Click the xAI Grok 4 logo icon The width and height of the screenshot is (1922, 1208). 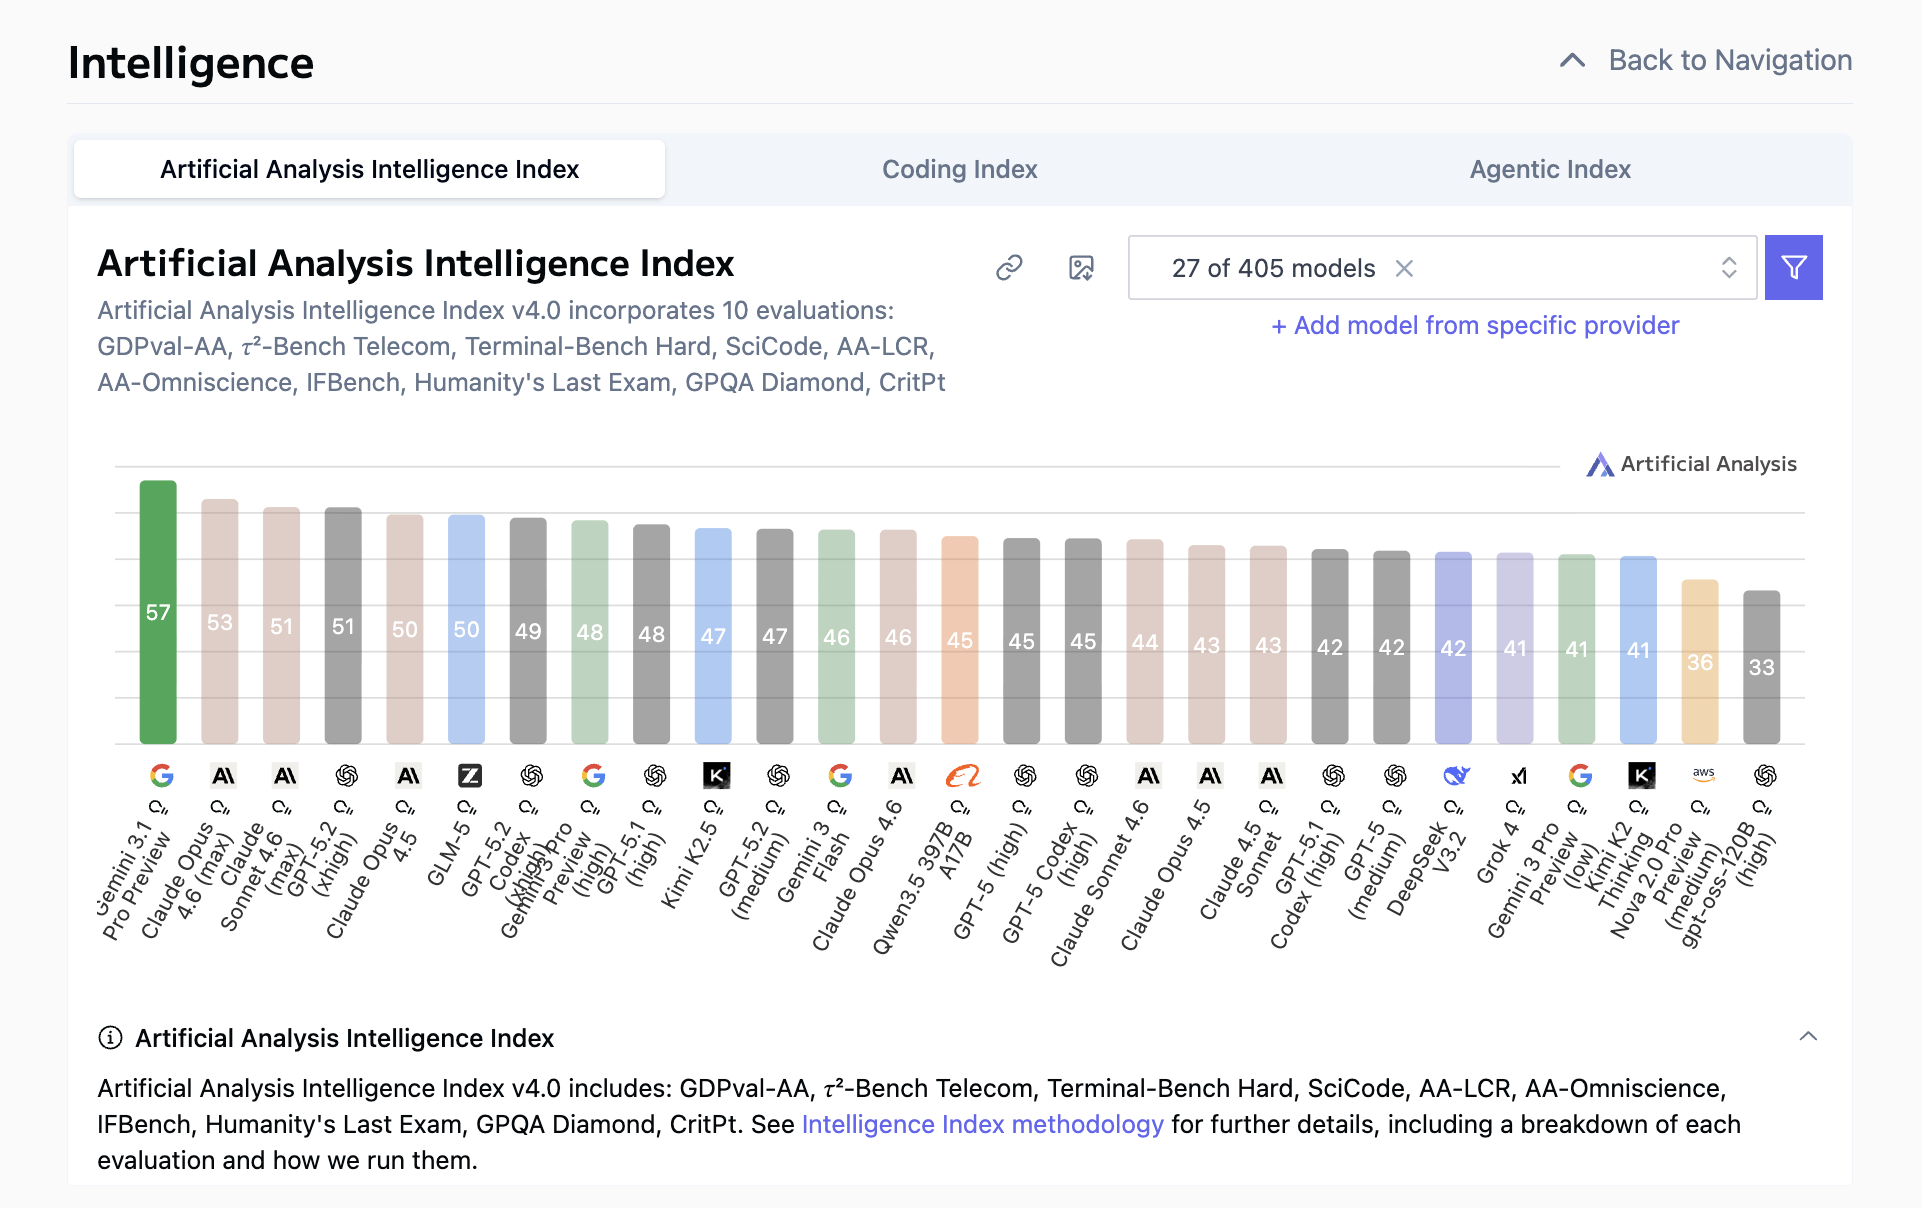[x=1518, y=775]
